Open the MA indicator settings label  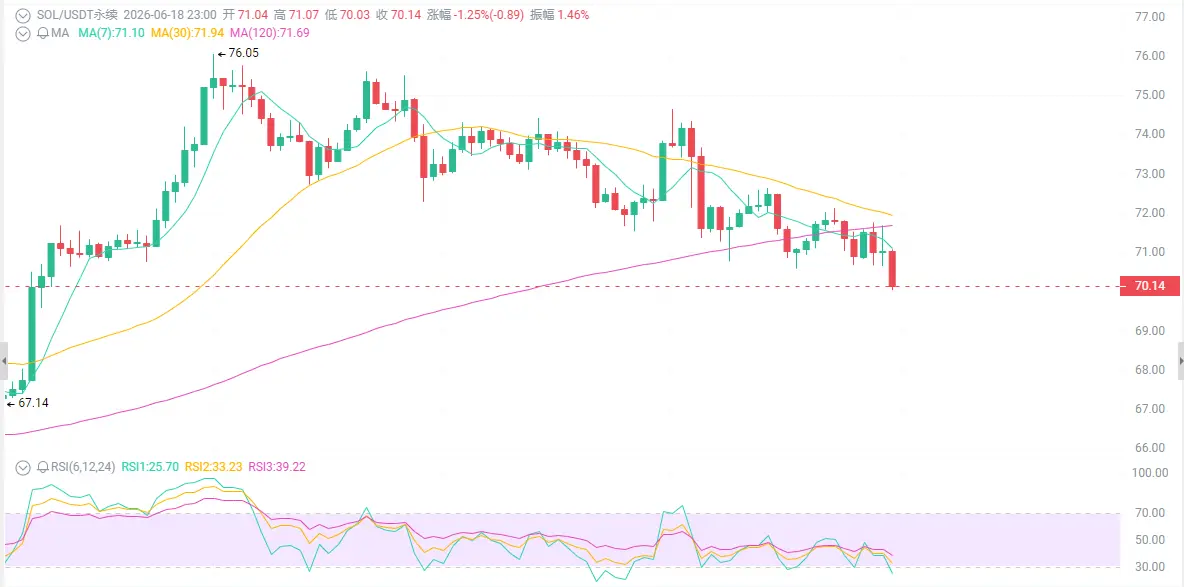[60, 33]
